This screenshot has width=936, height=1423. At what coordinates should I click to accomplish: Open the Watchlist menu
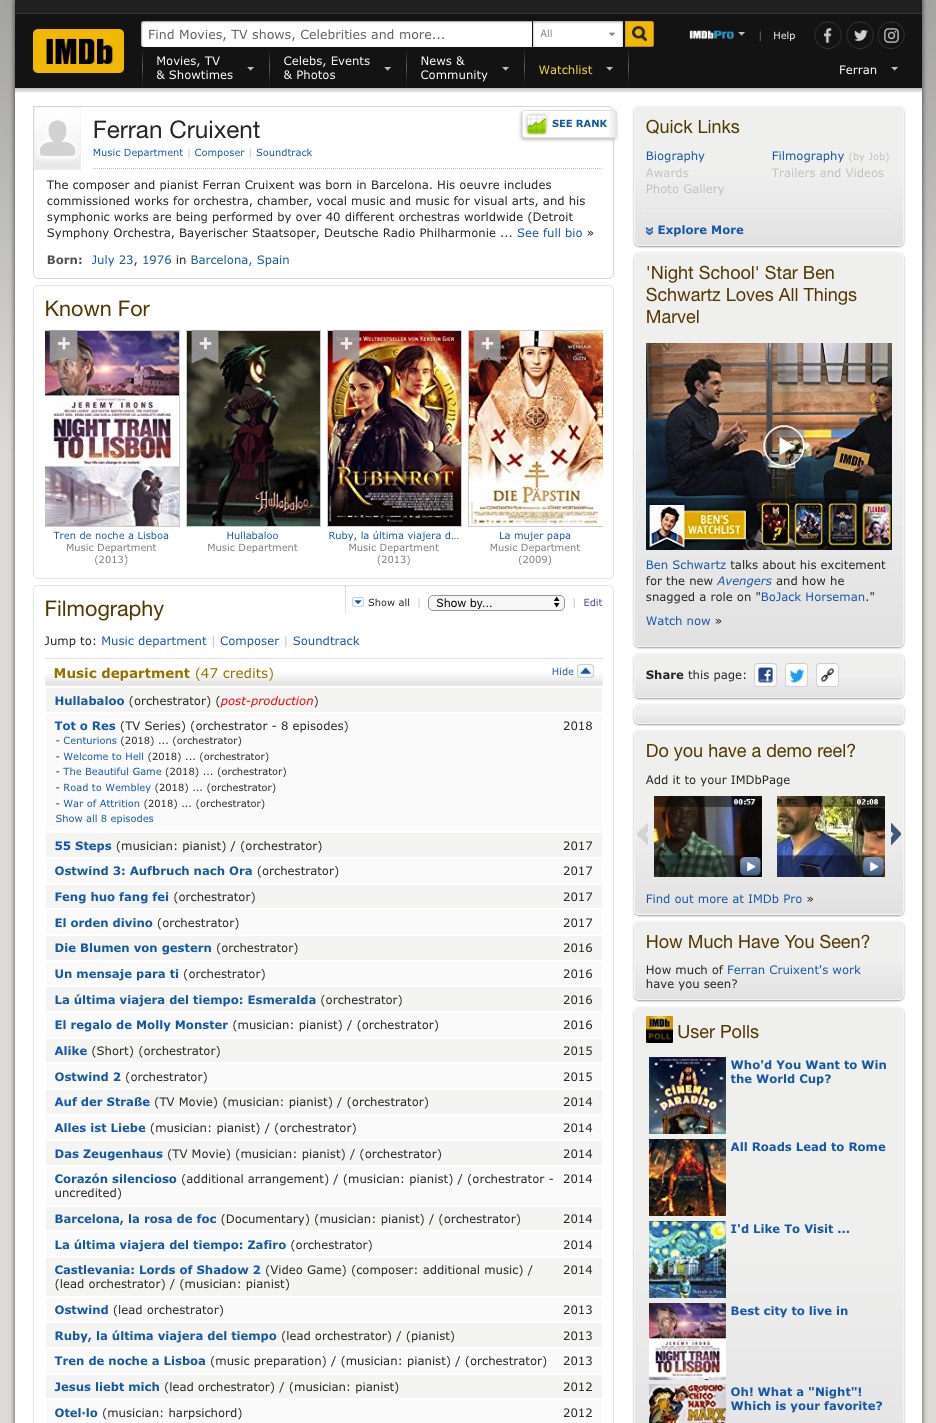pos(575,70)
